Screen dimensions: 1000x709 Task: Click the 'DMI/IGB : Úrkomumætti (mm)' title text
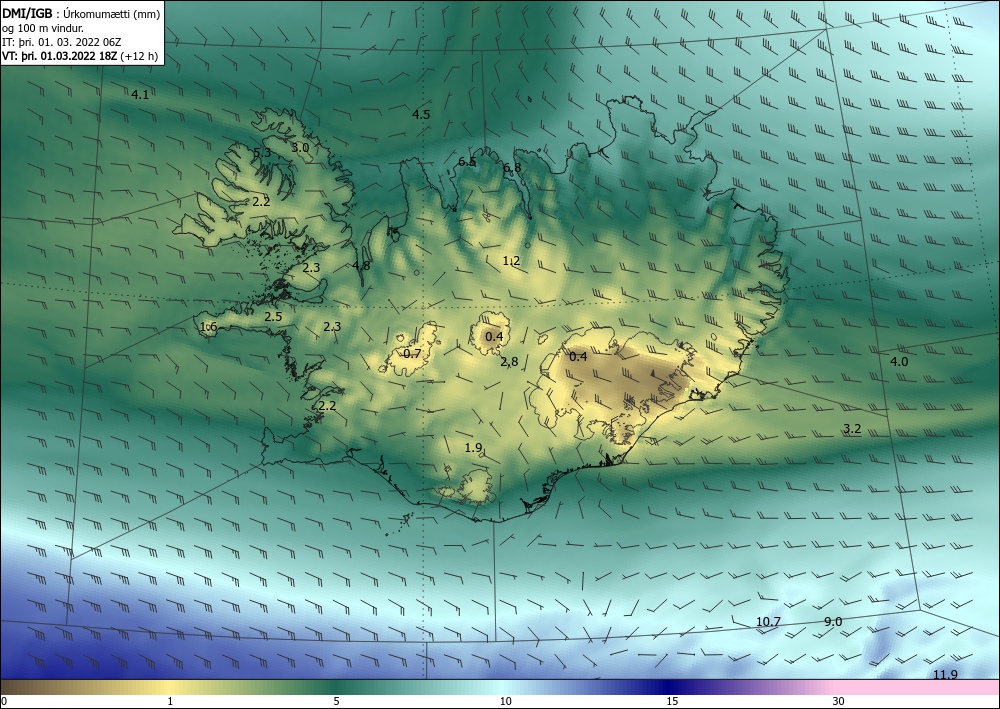point(81,14)
